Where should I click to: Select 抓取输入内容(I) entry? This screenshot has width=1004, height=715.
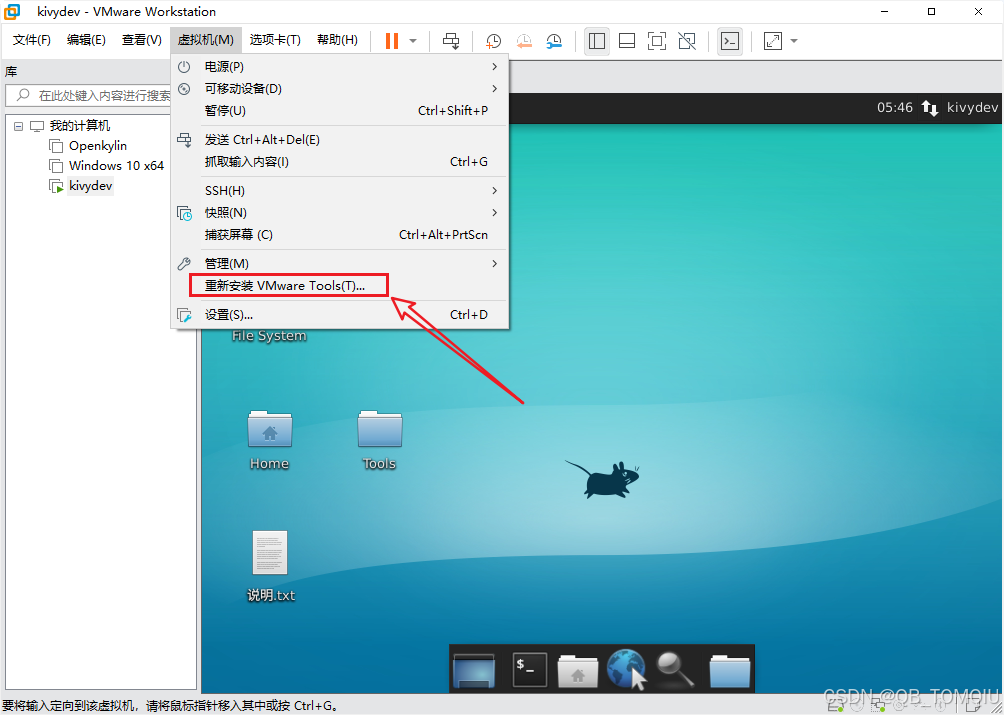[x=340, y=162]
